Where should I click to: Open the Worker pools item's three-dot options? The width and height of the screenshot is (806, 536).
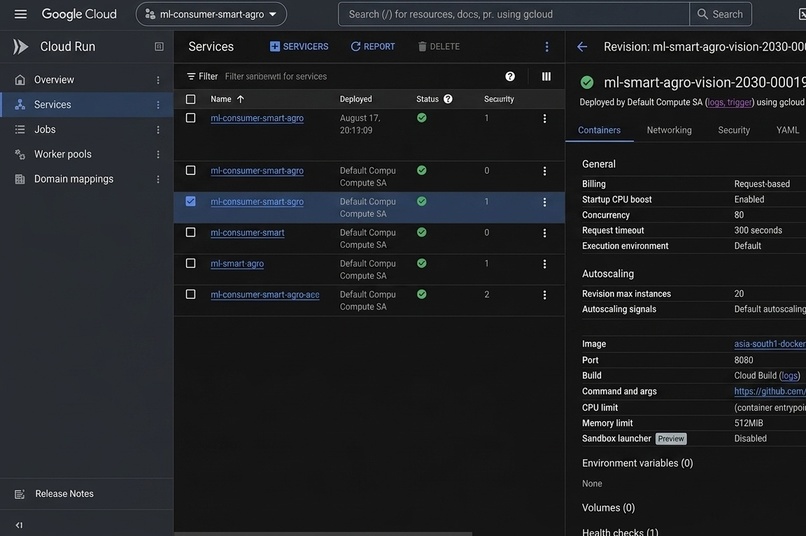158,154
